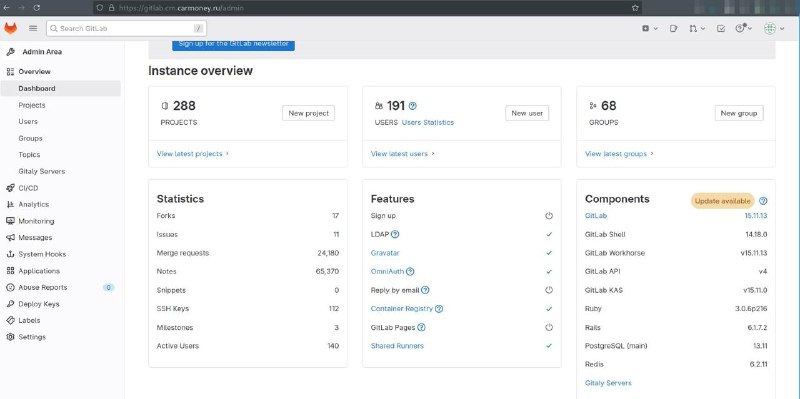Click the help icon beside Update available
The image size is (800, 399).
pyautogui.click(x=763, y=201)
